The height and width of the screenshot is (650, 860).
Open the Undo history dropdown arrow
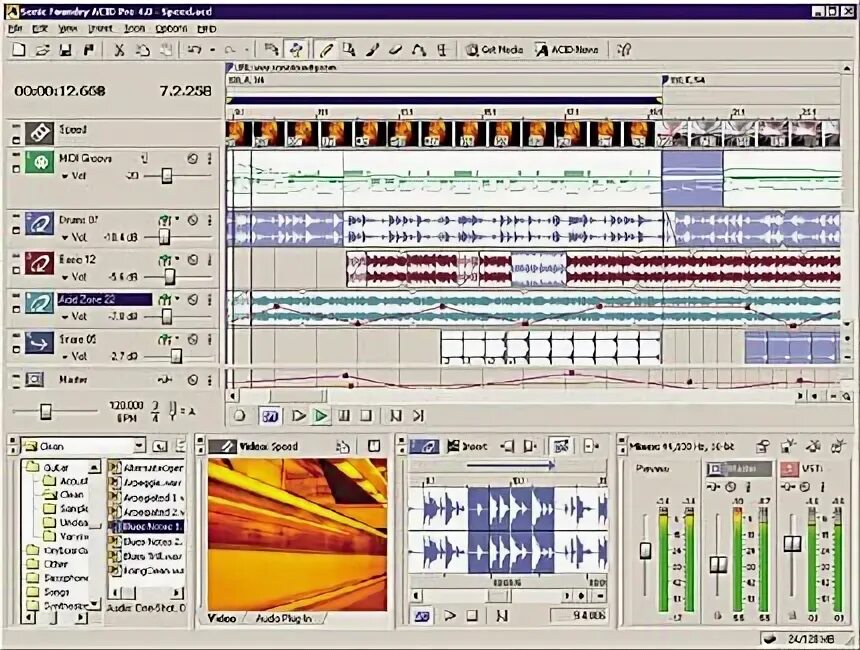(x=212, y=50)
